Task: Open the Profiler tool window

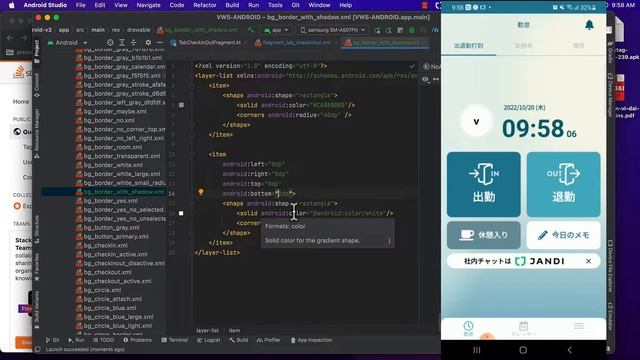Action: (269, 340)
